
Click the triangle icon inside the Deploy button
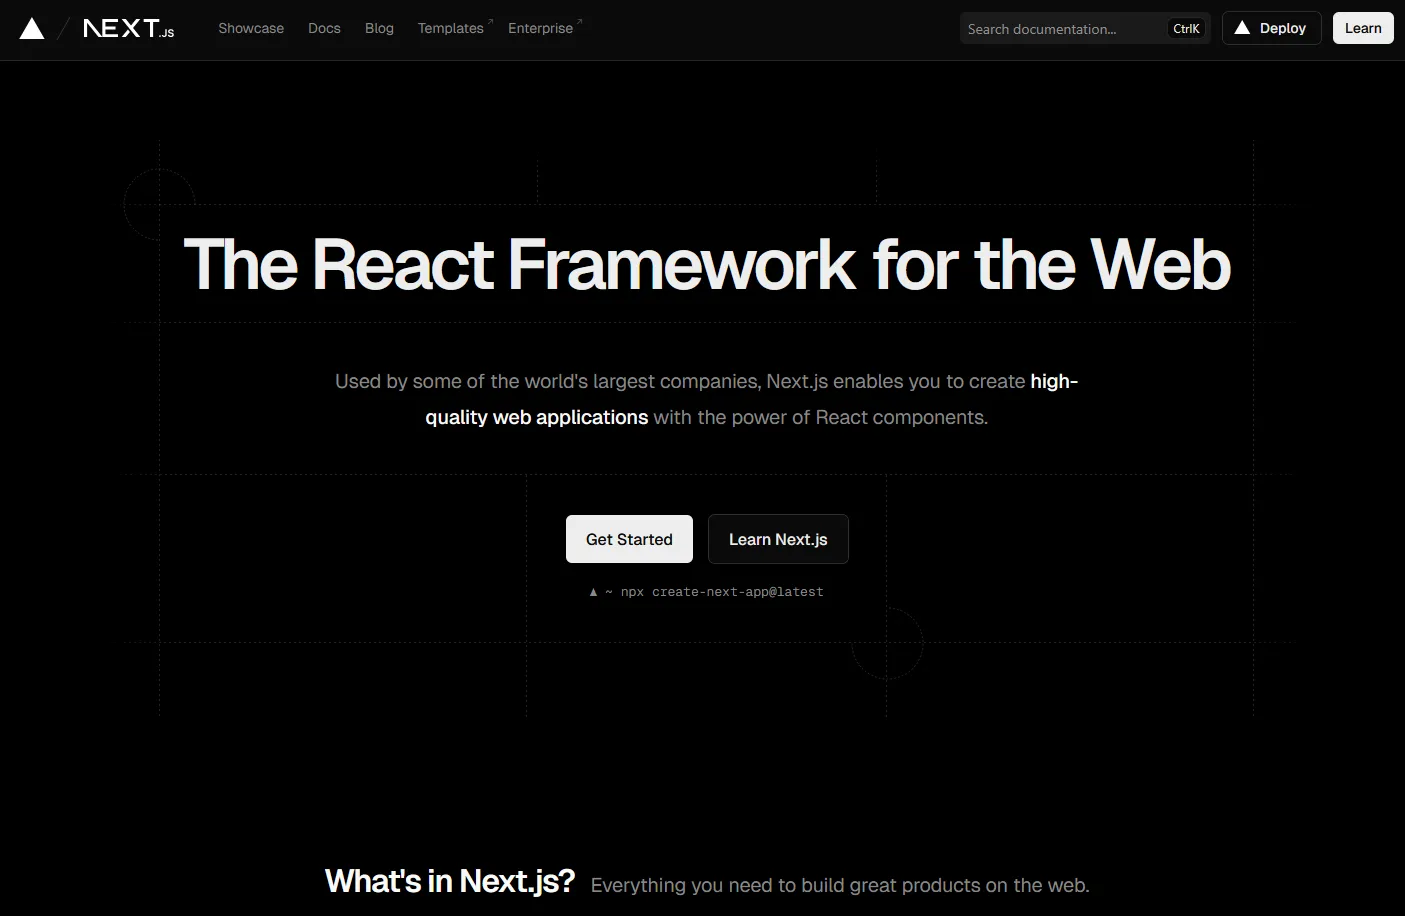click(1244, 28)
